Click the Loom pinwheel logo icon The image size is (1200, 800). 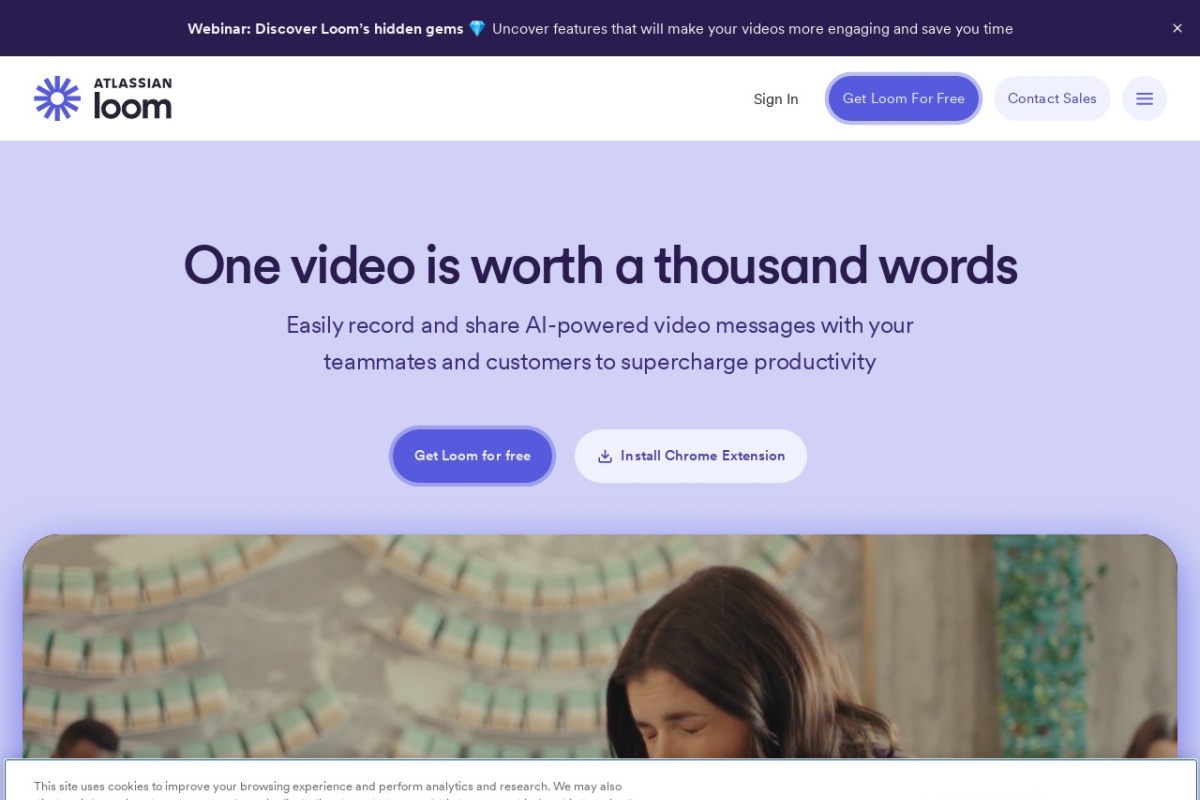57,98
